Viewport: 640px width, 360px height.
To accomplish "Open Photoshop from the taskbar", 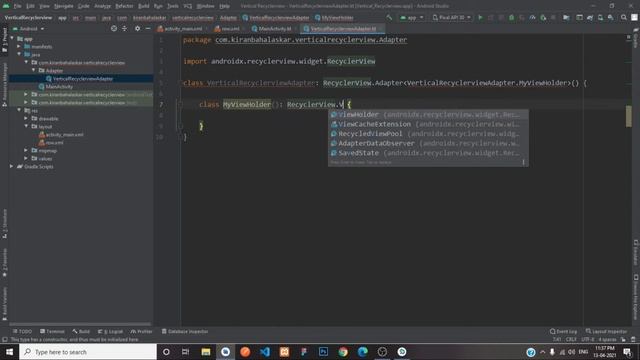I will pos(323,352).
